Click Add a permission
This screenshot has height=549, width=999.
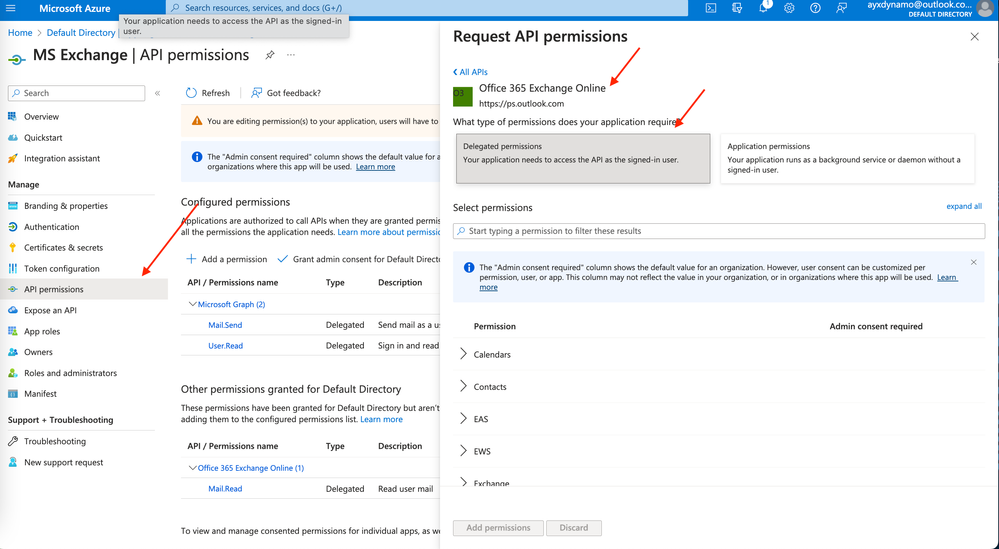point(227,259)
